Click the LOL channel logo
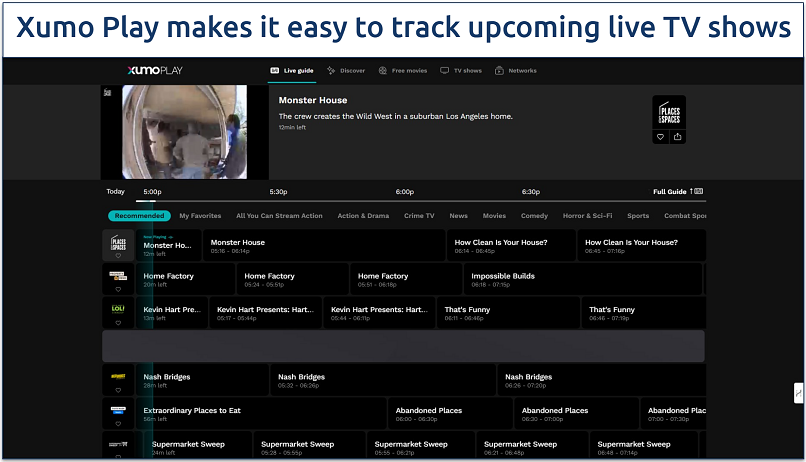This screenshot has height=462, width=806. (x=118, y=309)
